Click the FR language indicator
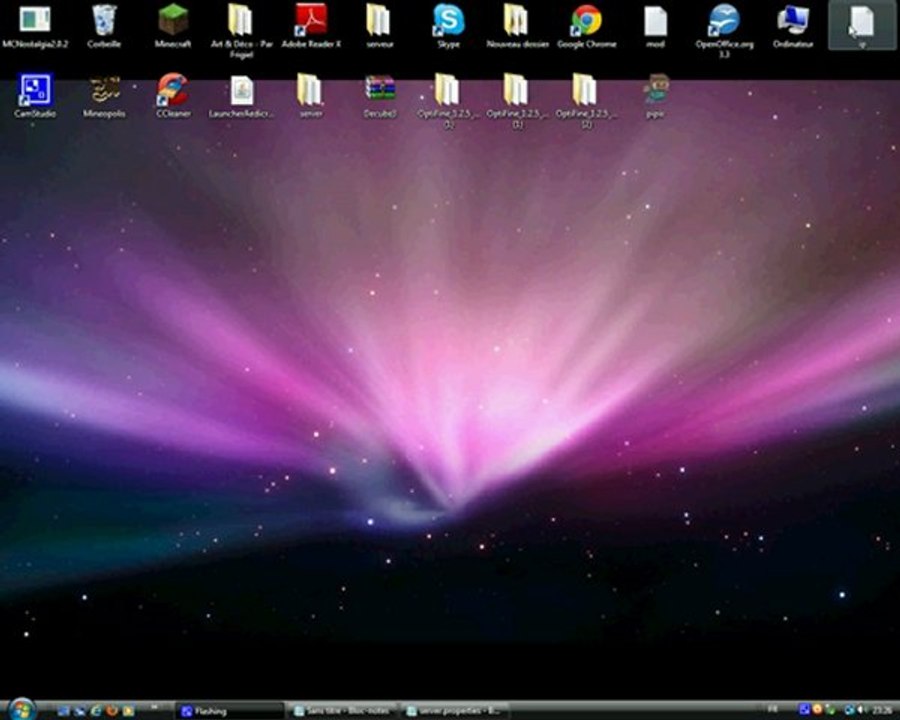The width and height of the screenshot is (900, 720). click(x=773, y=710)
